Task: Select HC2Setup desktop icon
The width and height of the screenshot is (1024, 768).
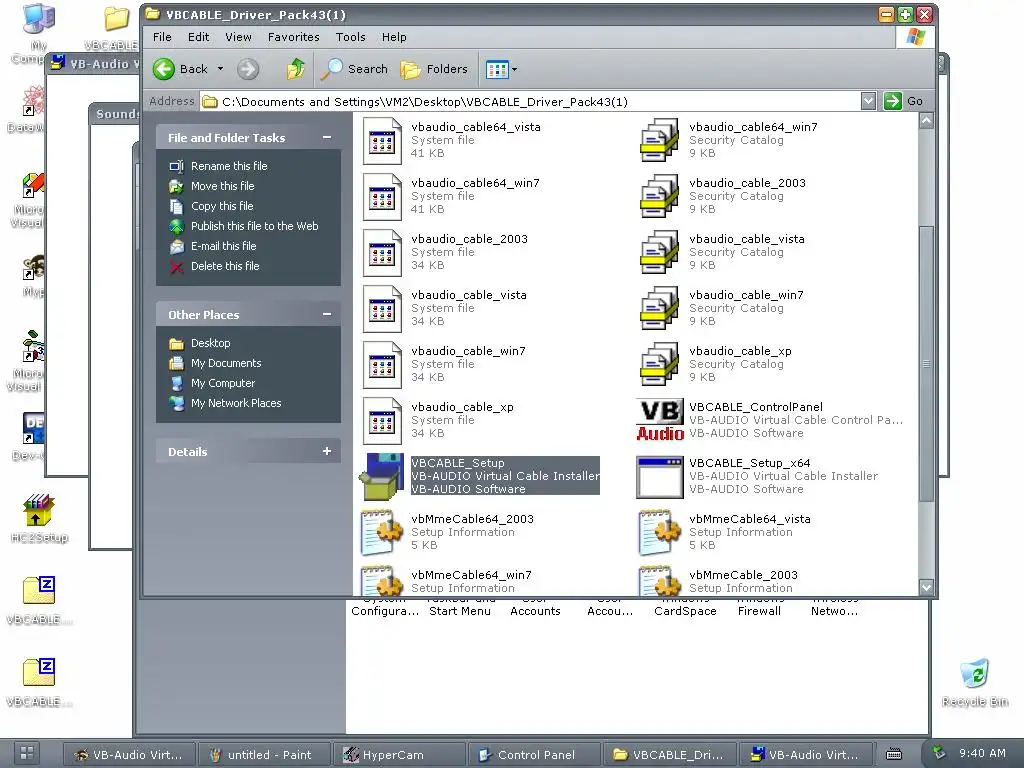Action: [39, 518]
